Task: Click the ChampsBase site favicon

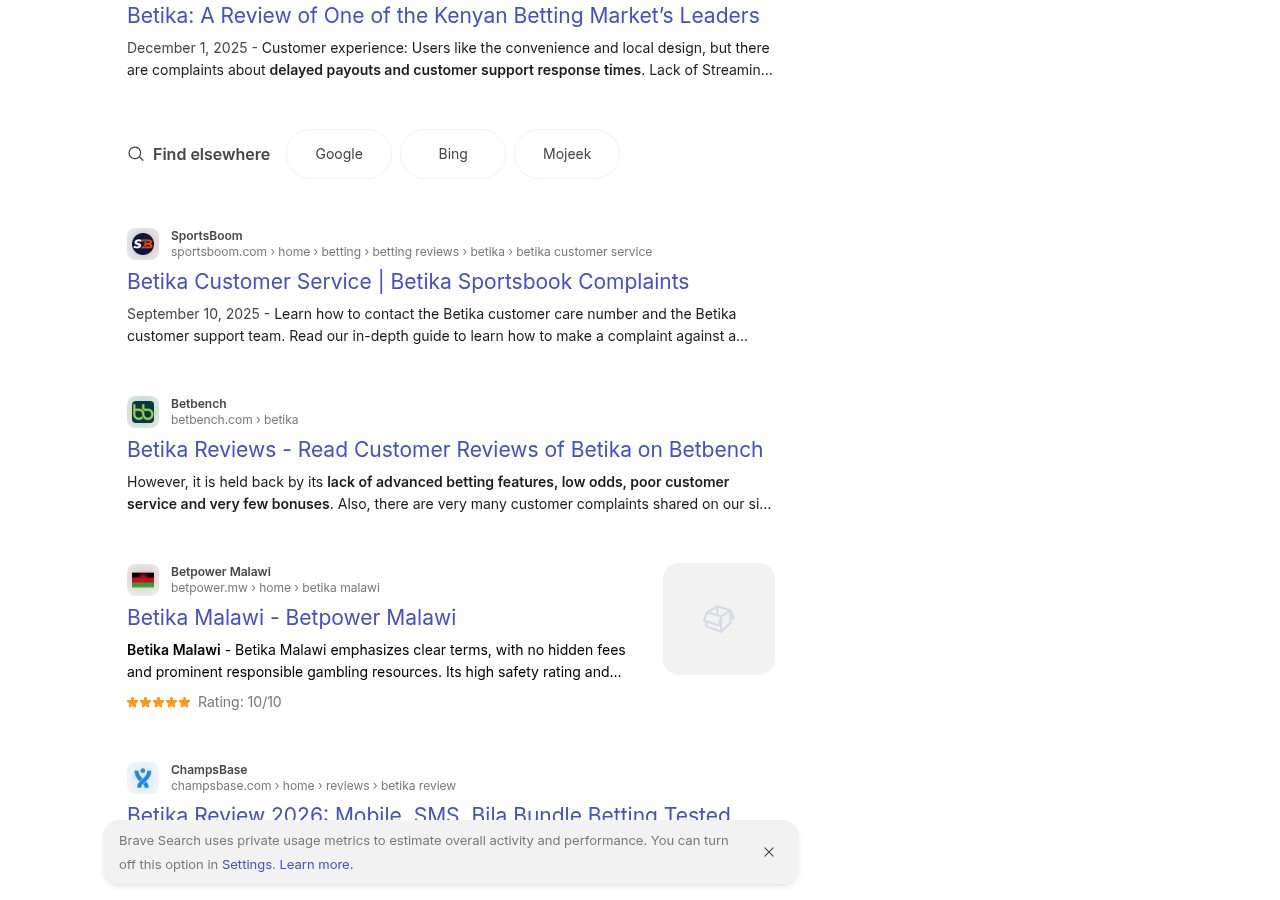Action: click(x=143, y=778)
